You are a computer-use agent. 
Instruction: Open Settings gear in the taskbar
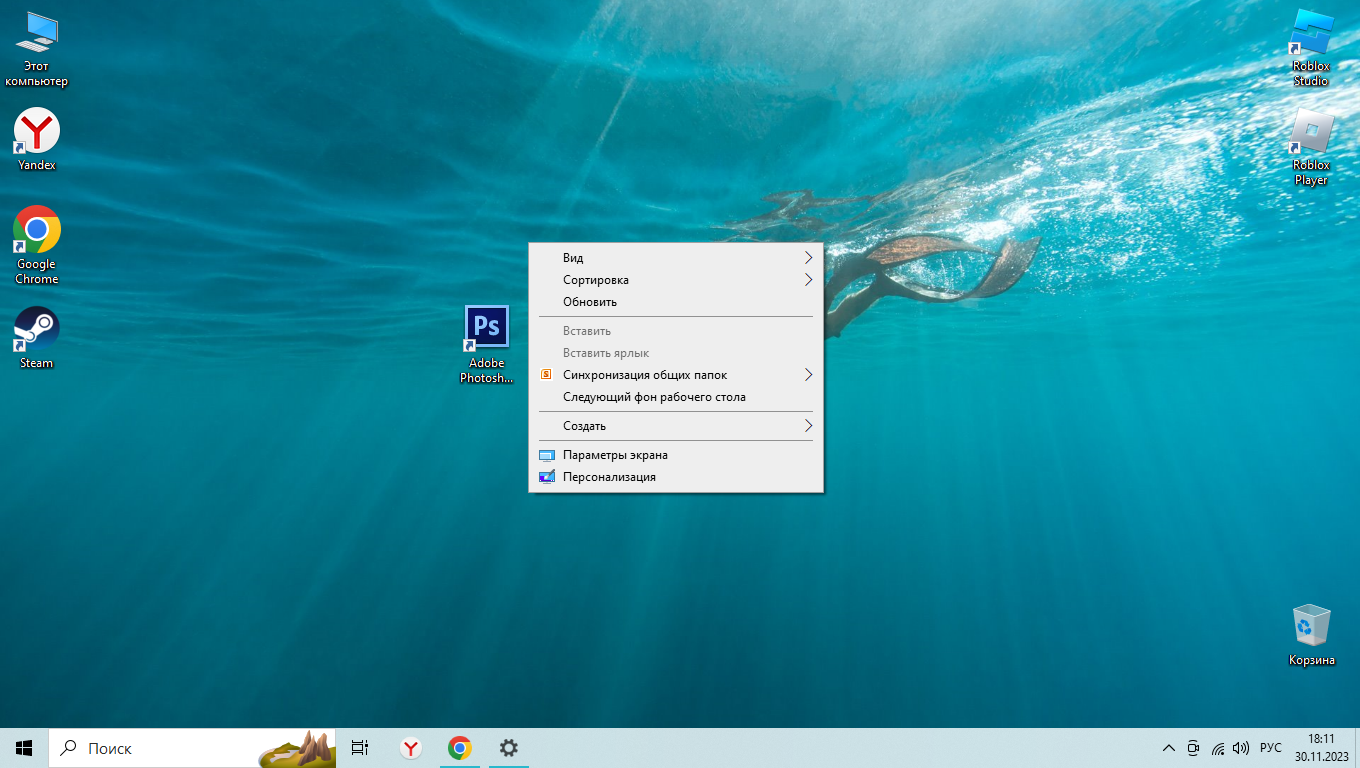(x=509, y=748)
